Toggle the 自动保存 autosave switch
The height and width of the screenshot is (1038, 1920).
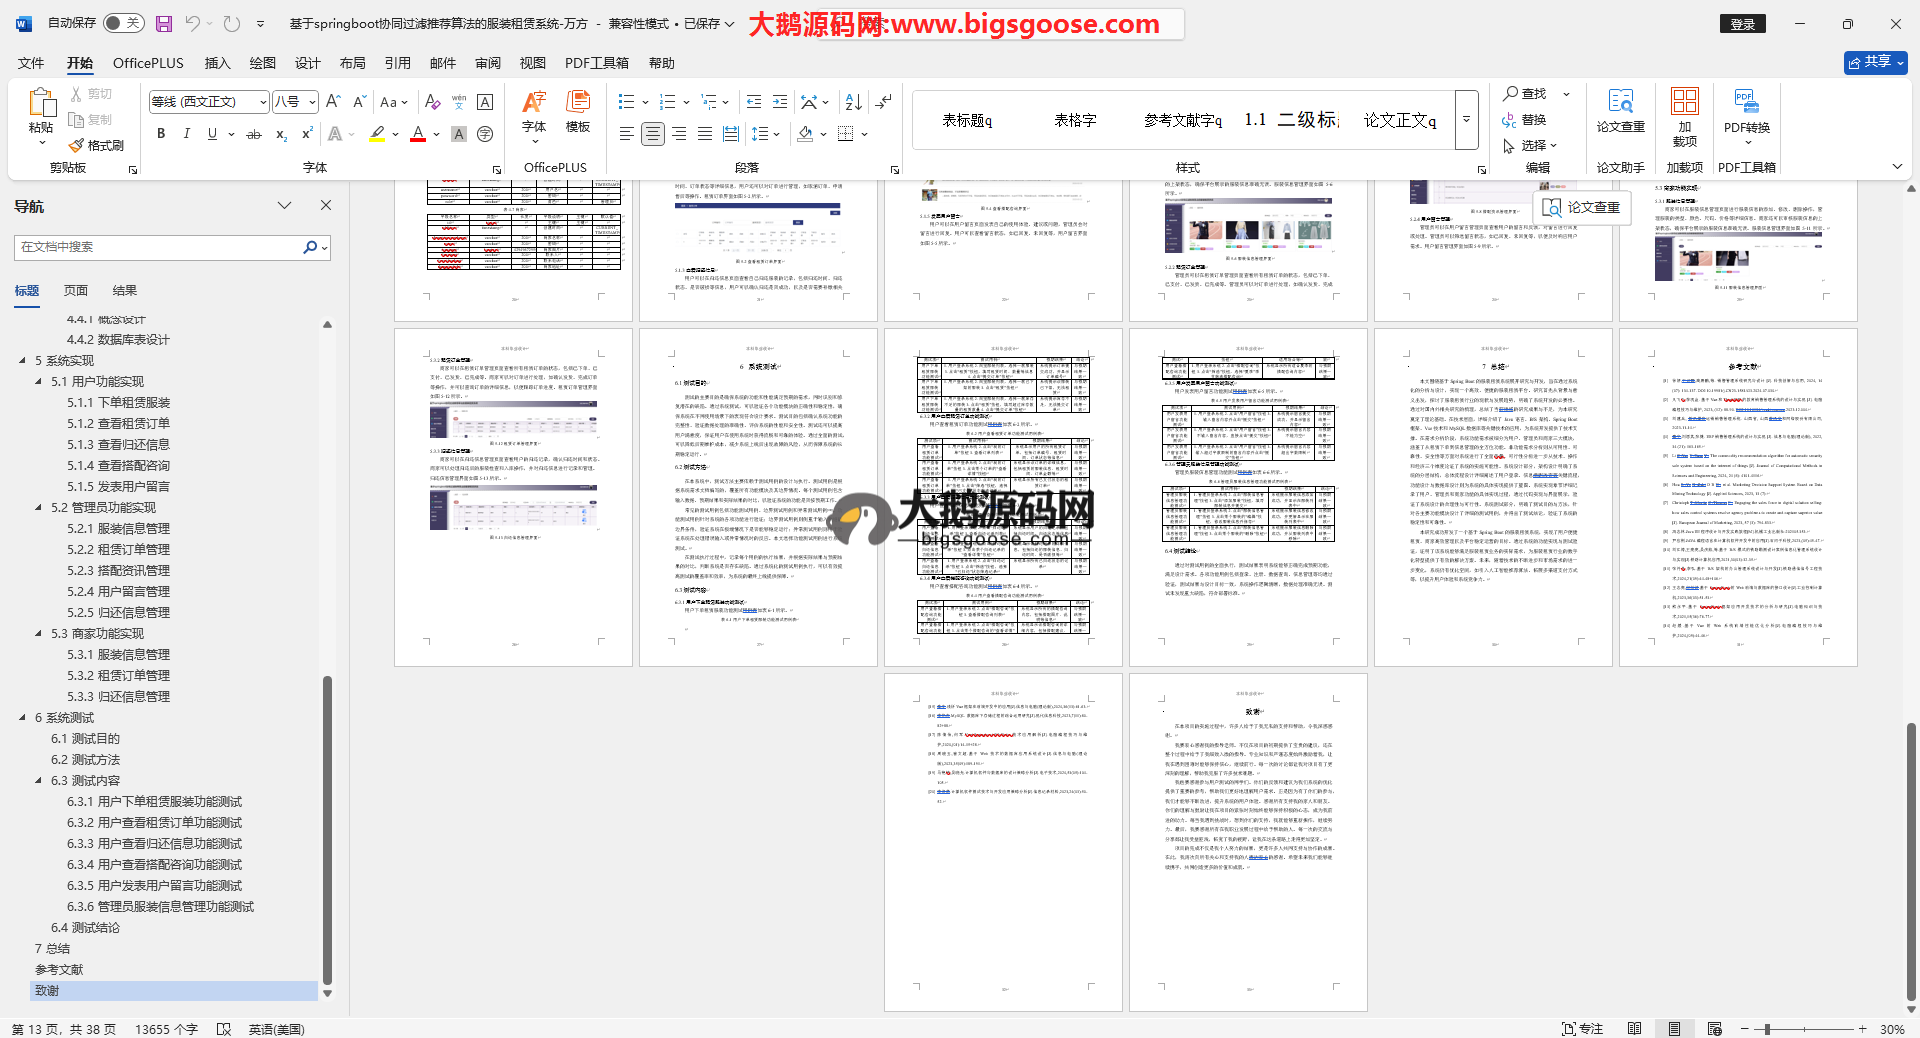coord(124,23)
